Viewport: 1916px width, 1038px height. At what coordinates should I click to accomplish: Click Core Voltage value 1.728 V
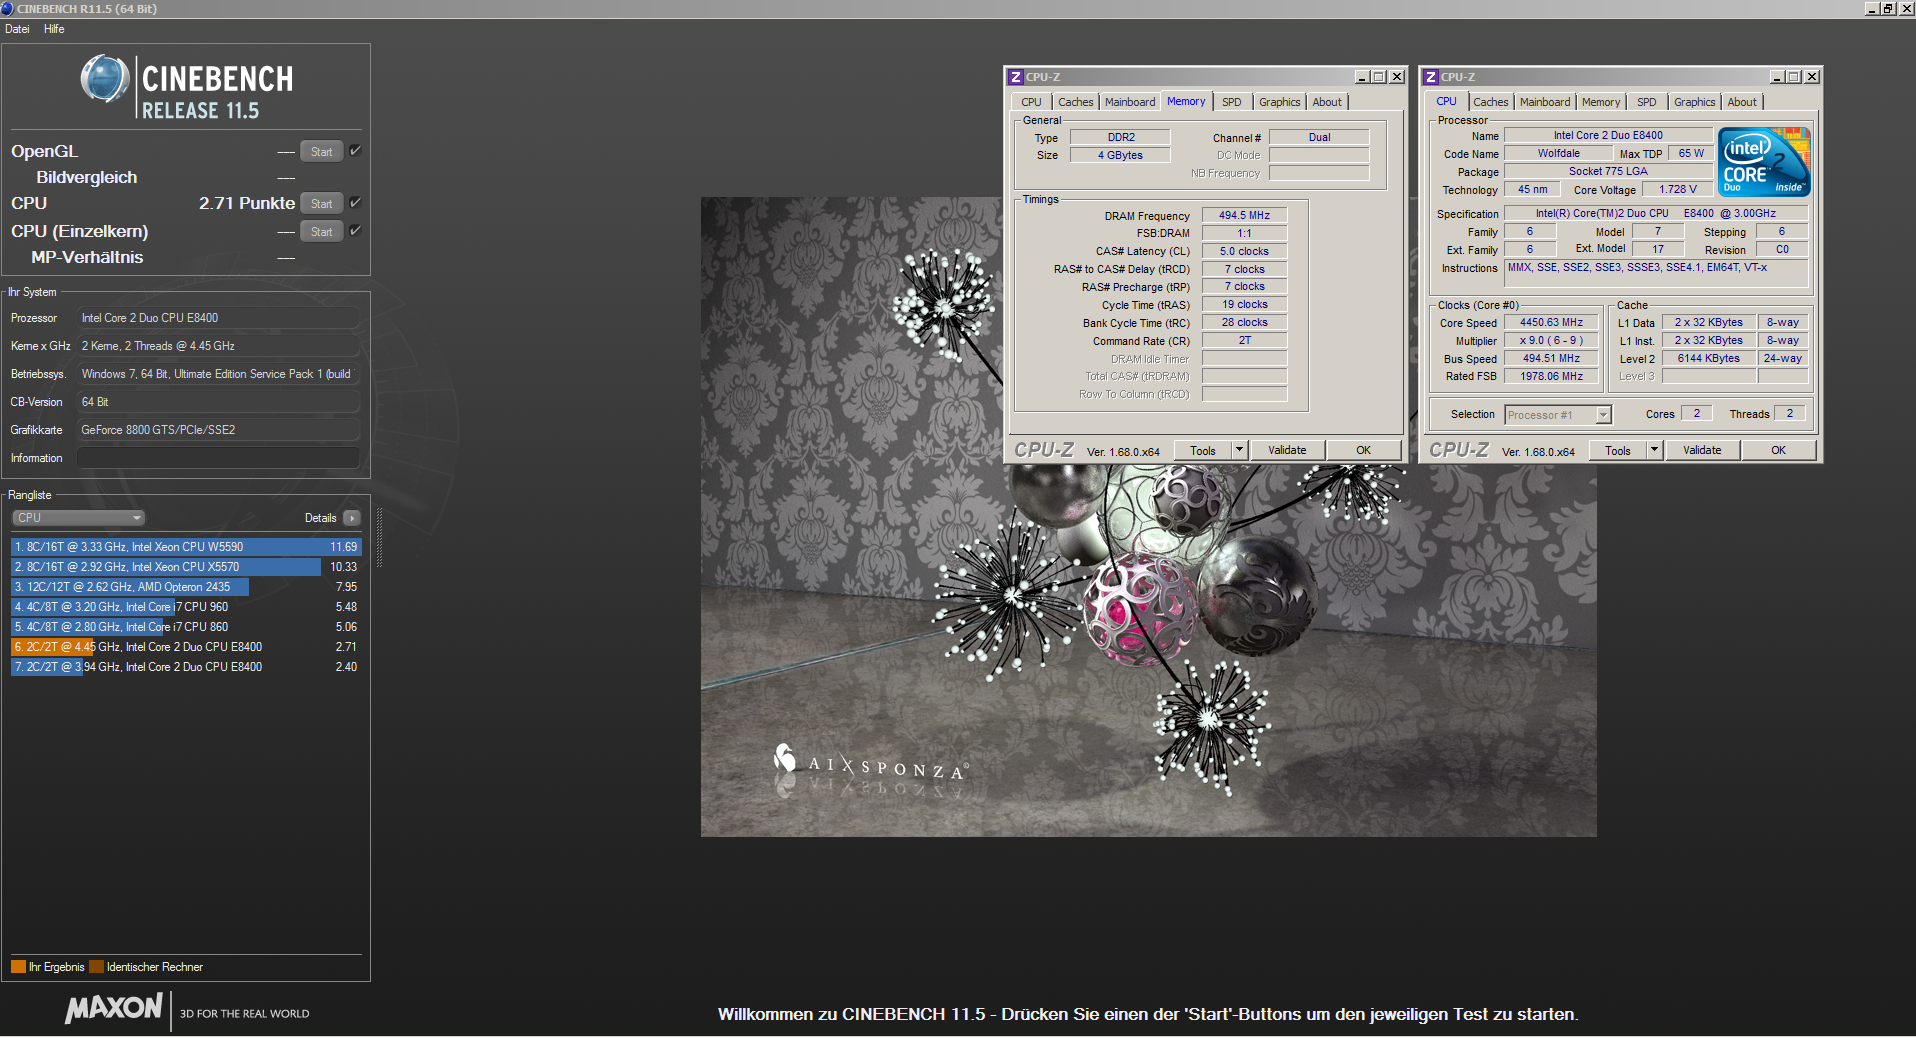click(x=1677, y=189)
